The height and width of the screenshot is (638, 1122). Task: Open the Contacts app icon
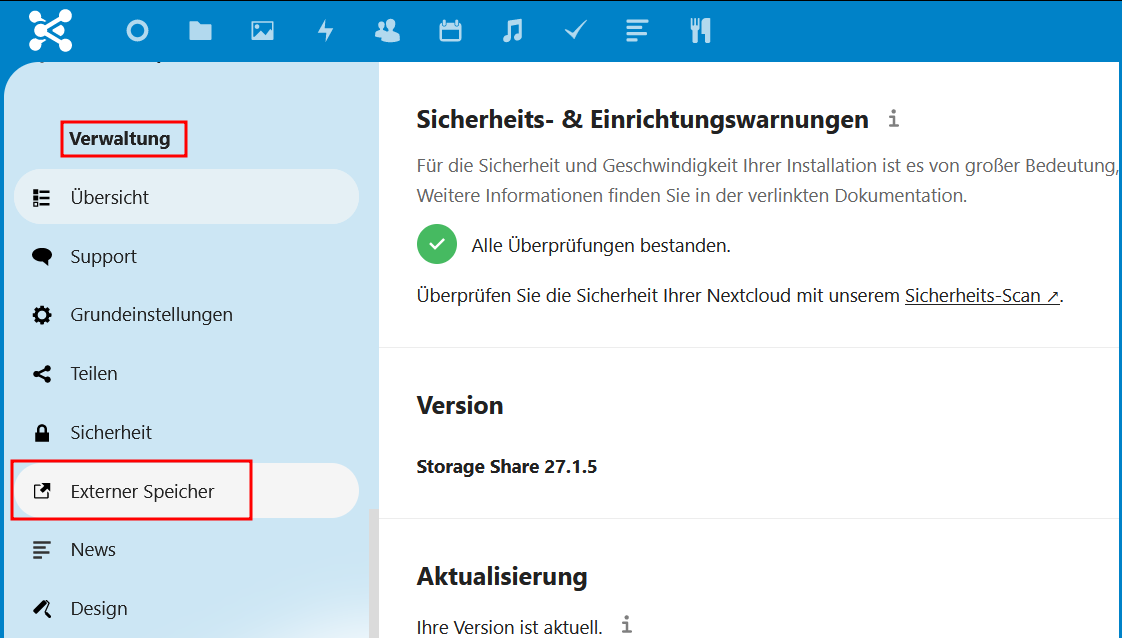(x=387, y=31)
